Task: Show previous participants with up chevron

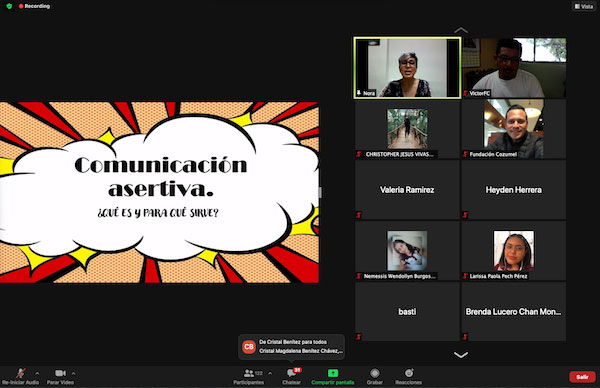Action: (x=461, y=30)
